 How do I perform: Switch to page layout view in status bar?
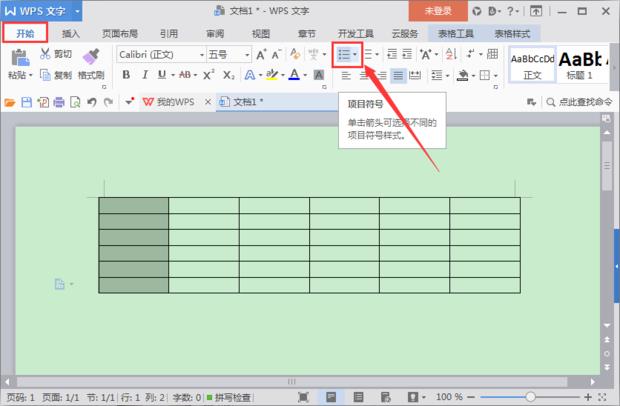tap(331, 397)
